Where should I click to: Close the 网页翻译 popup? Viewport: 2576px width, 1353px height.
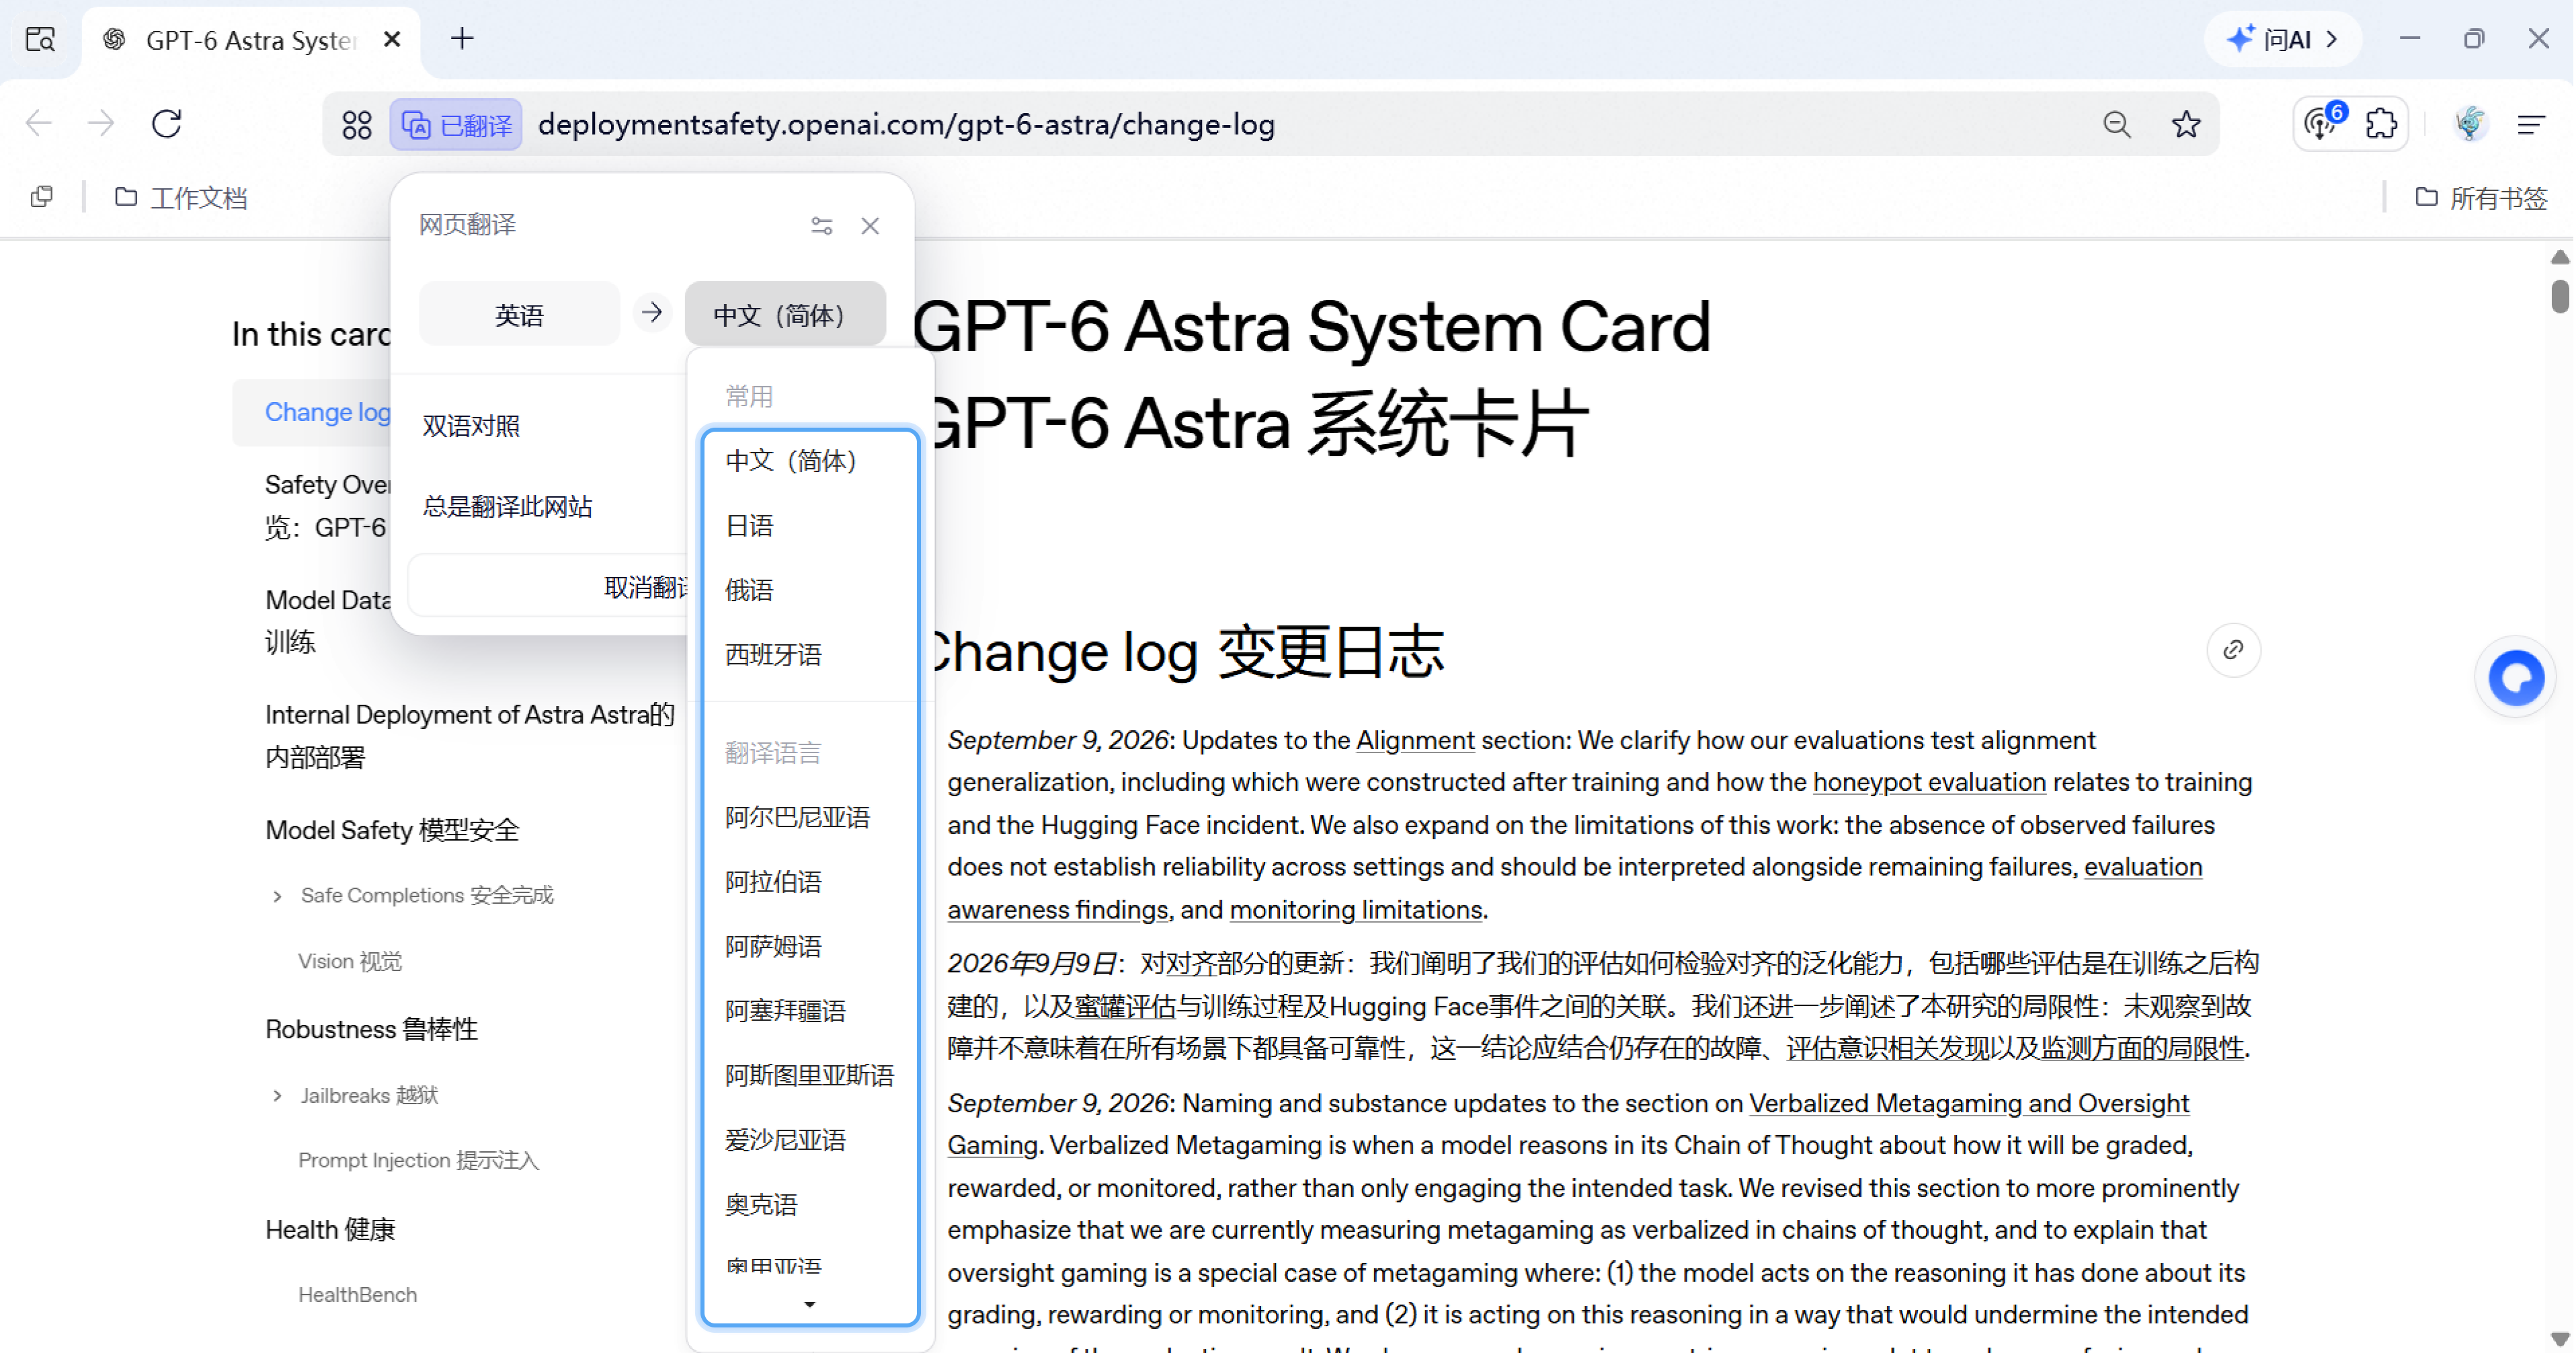click(870, 226)
